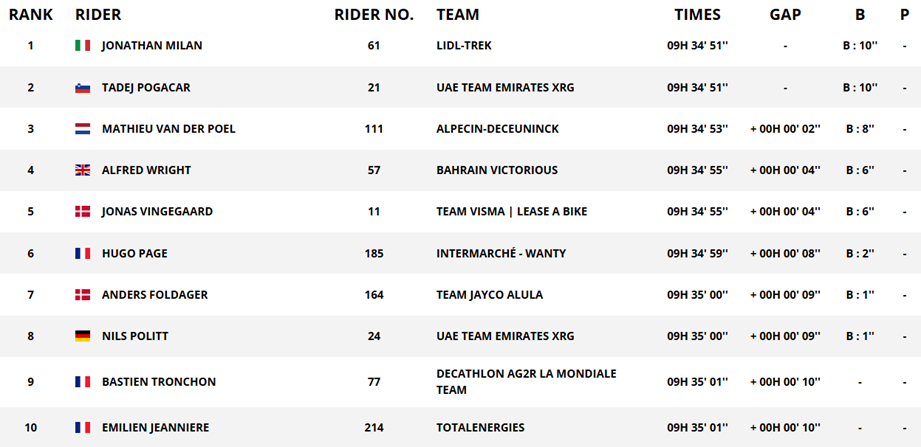Click the British flag beside Alfred Wright
Image resolution: width=921 pixels, height=447 pixels.
pyautogui.click(x=82, y=170)
